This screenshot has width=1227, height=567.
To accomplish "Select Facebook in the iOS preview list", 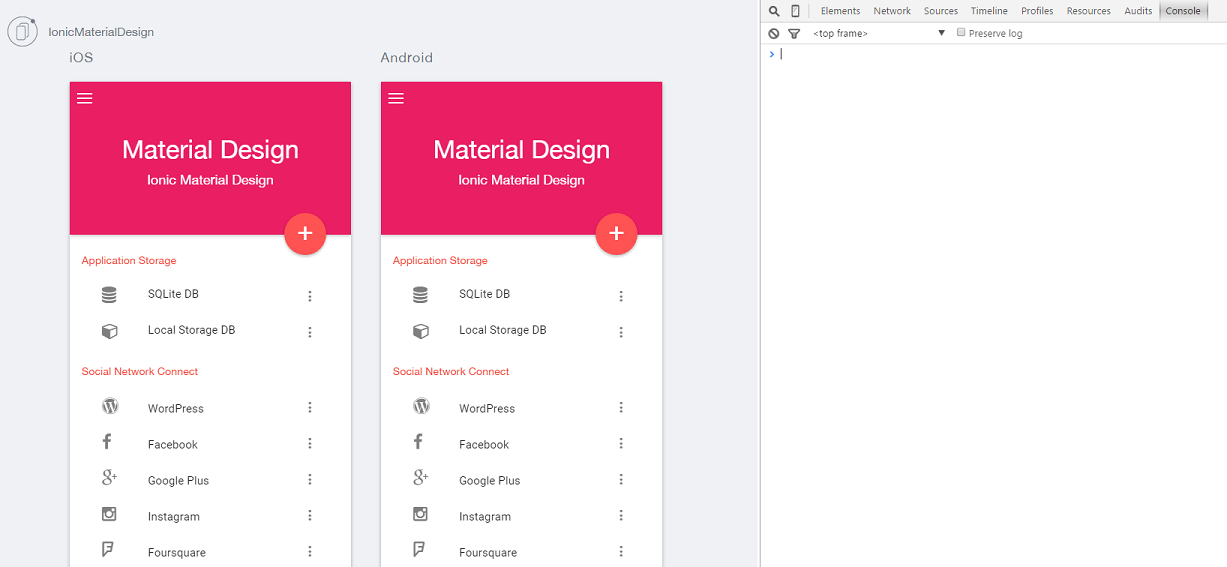I will [x=173, y=444].
